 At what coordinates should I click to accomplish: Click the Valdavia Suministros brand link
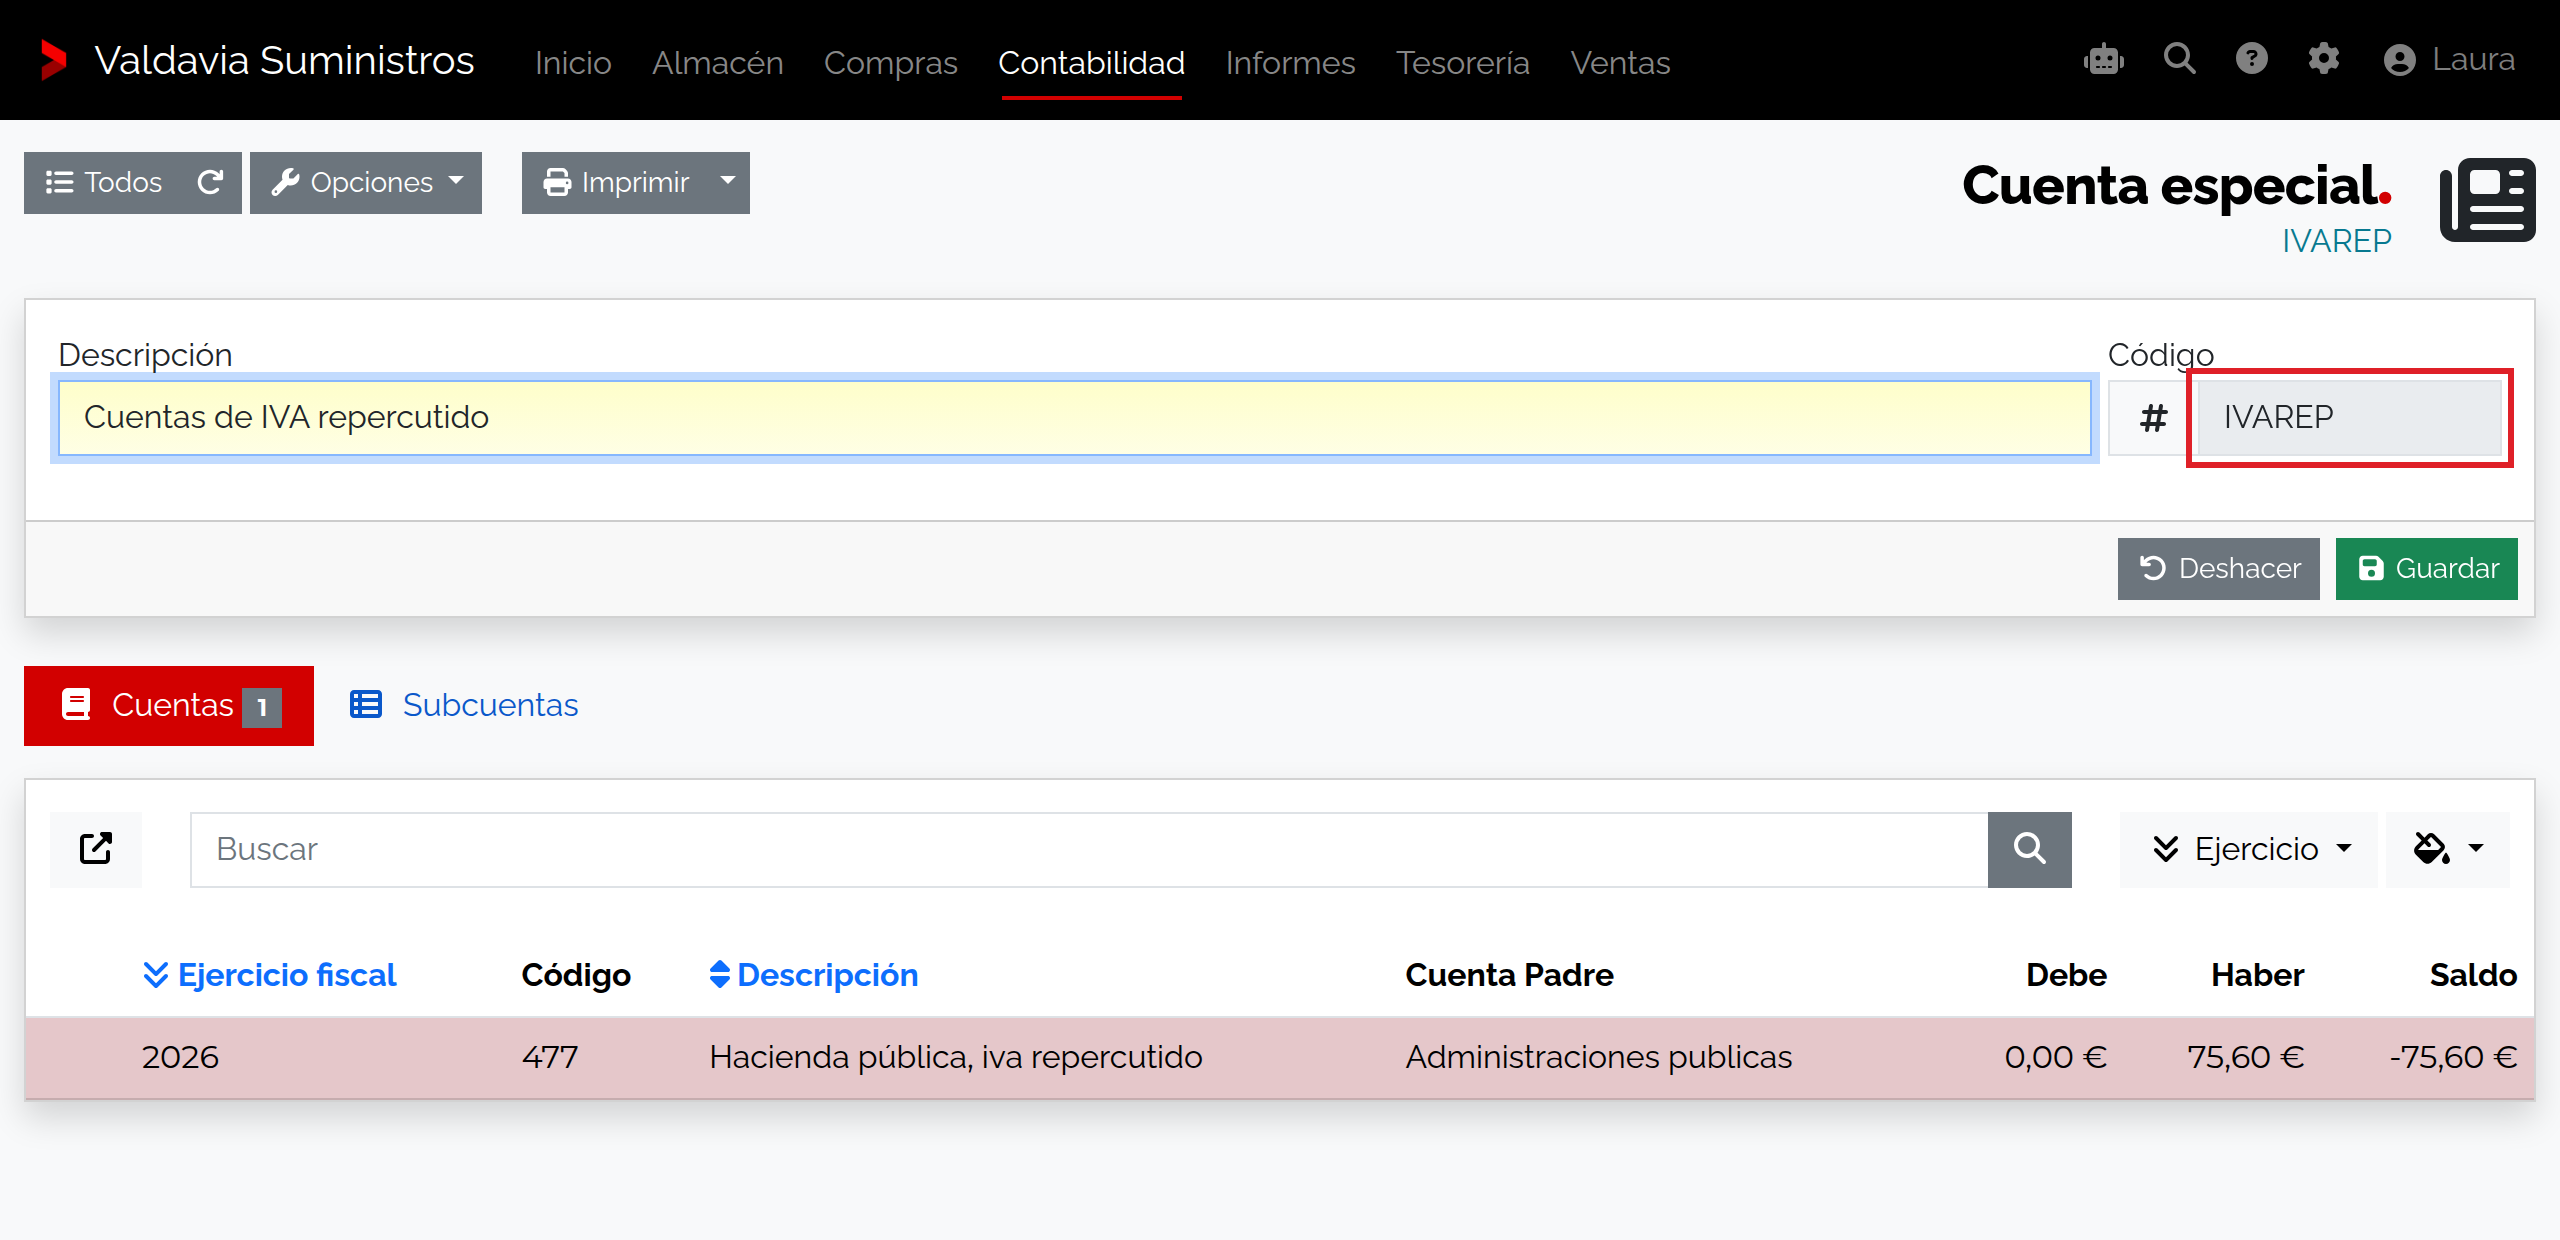[284, 60]
